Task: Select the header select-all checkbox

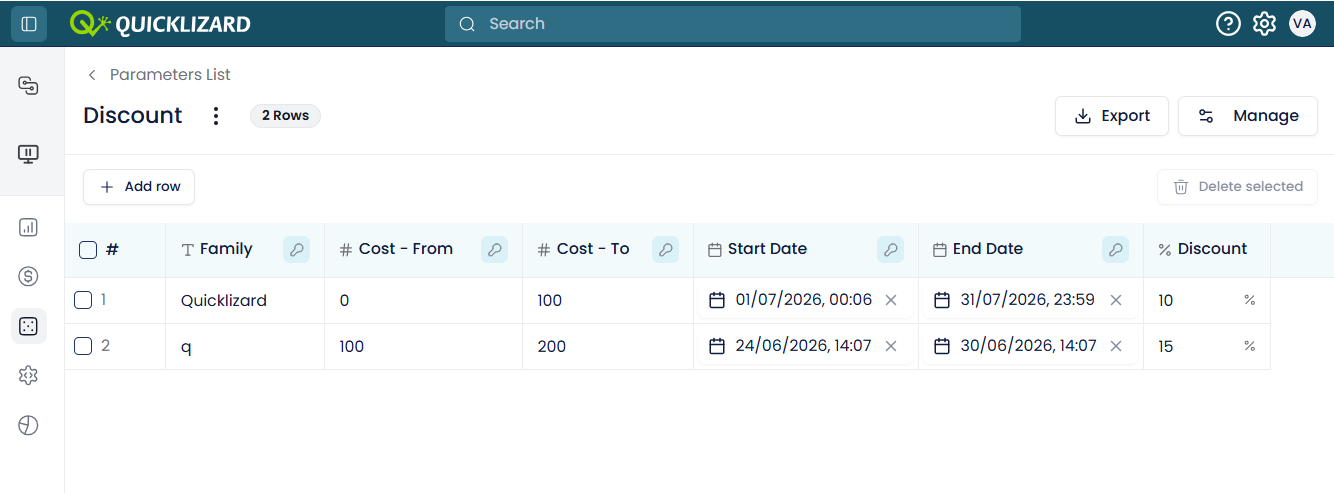Action: coord(88,250)
